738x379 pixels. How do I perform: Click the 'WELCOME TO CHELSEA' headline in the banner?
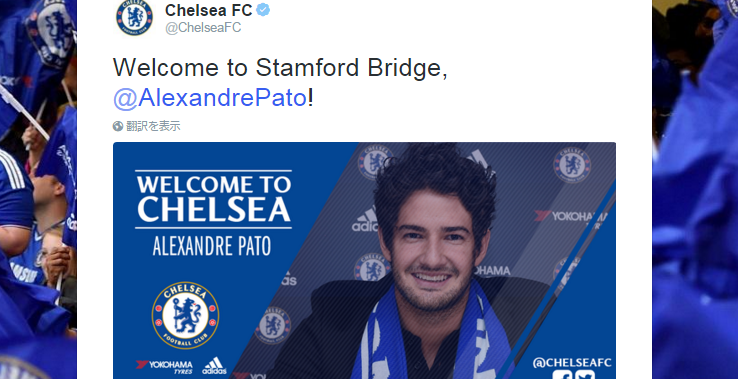pos(214,200)
